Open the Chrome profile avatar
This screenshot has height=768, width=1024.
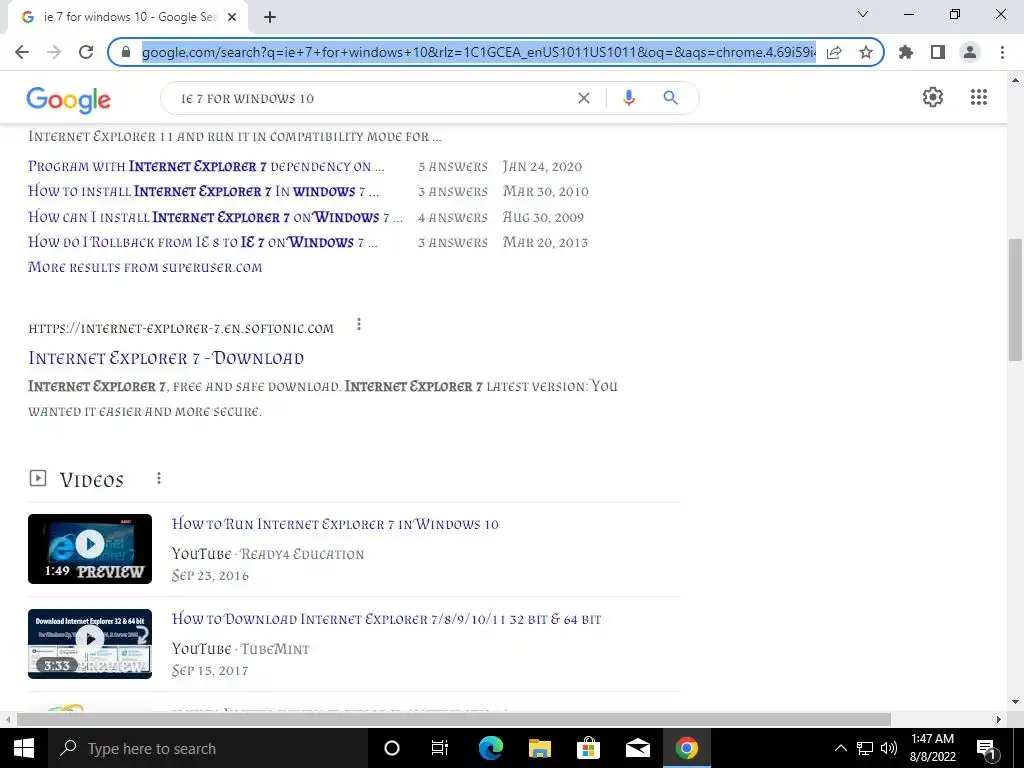point(970,52)
